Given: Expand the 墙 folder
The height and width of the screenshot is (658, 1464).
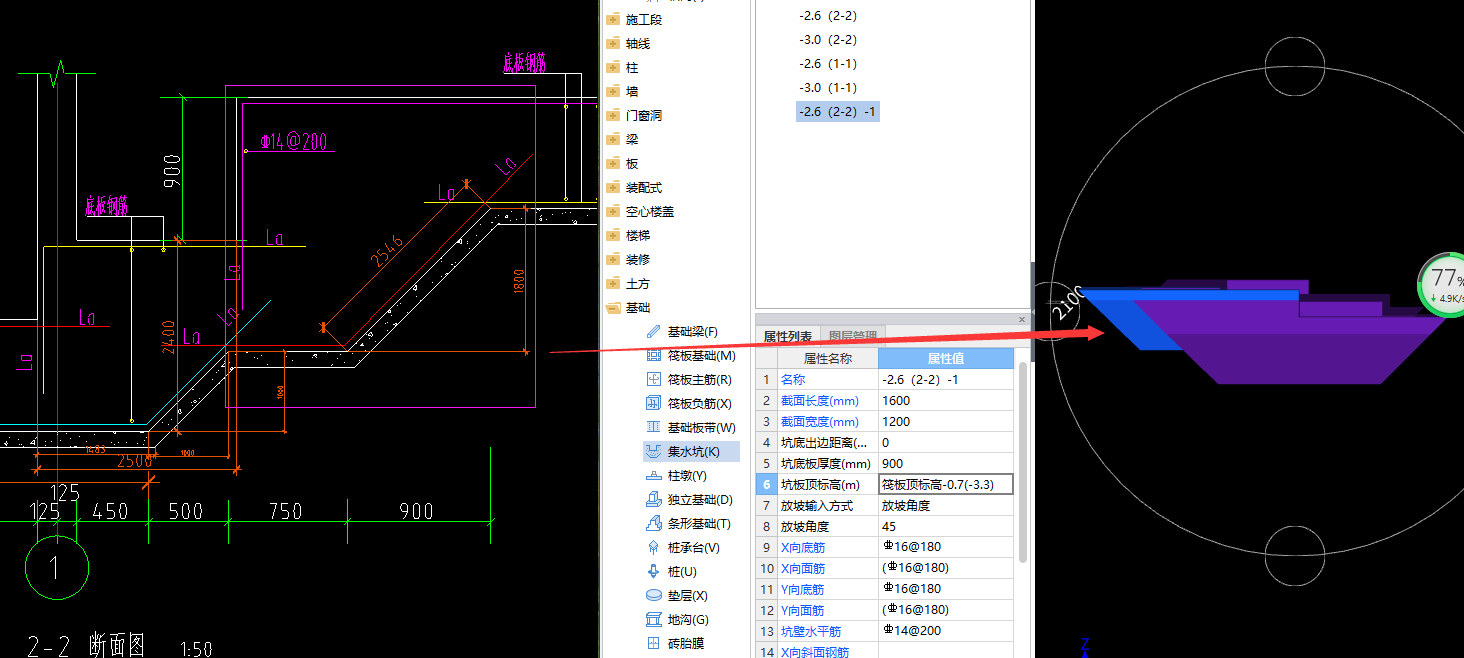Looking at the screenshot, I should [x=612, y=91].
